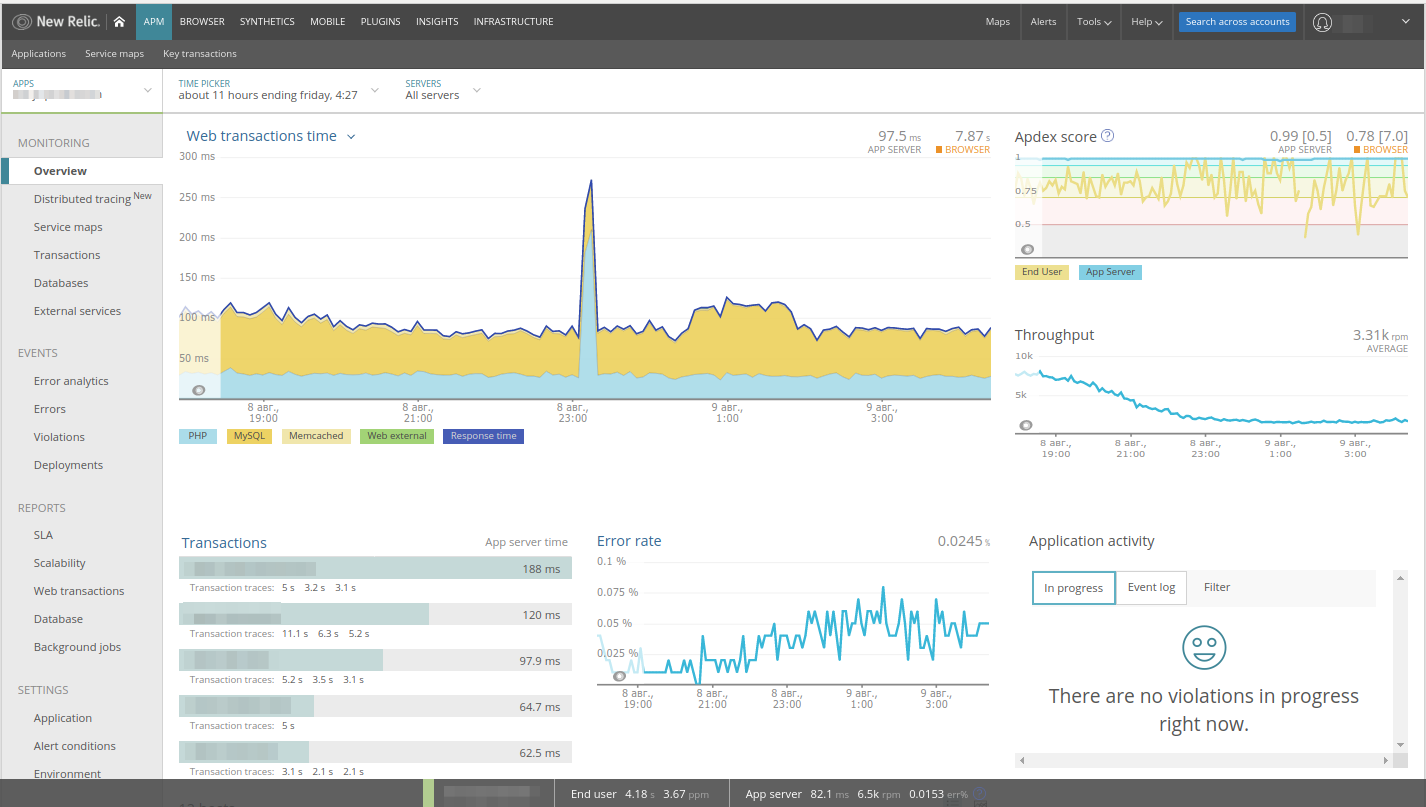
Task: Toggle the End User series on the Apdex chart
Action: pos(1041,271)
